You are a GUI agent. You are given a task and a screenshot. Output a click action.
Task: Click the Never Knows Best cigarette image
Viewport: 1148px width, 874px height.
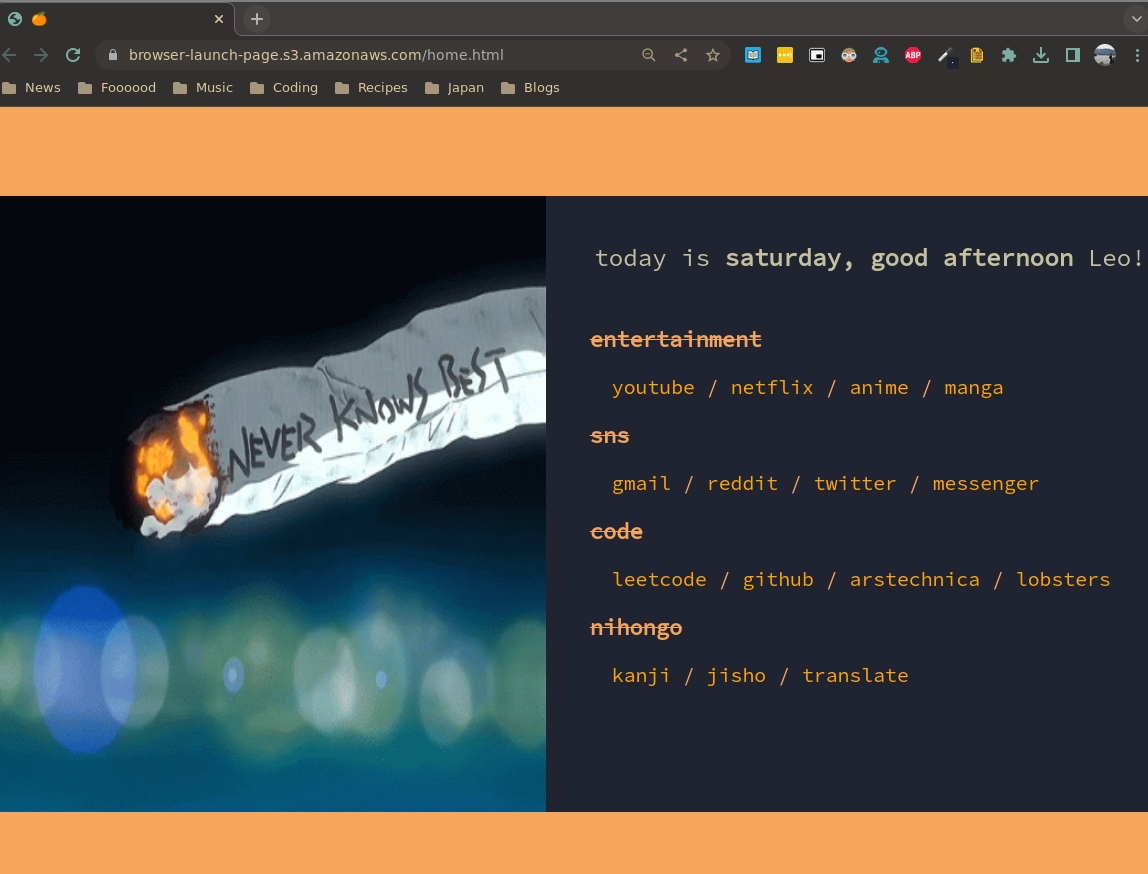pyautogui.click(x=272, y=504)
